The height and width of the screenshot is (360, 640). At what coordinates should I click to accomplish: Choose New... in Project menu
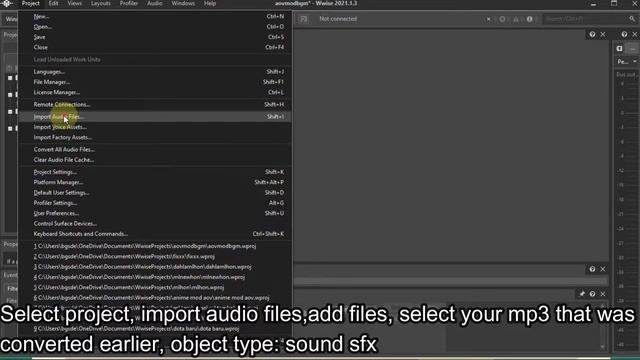[x=155, y=16]
